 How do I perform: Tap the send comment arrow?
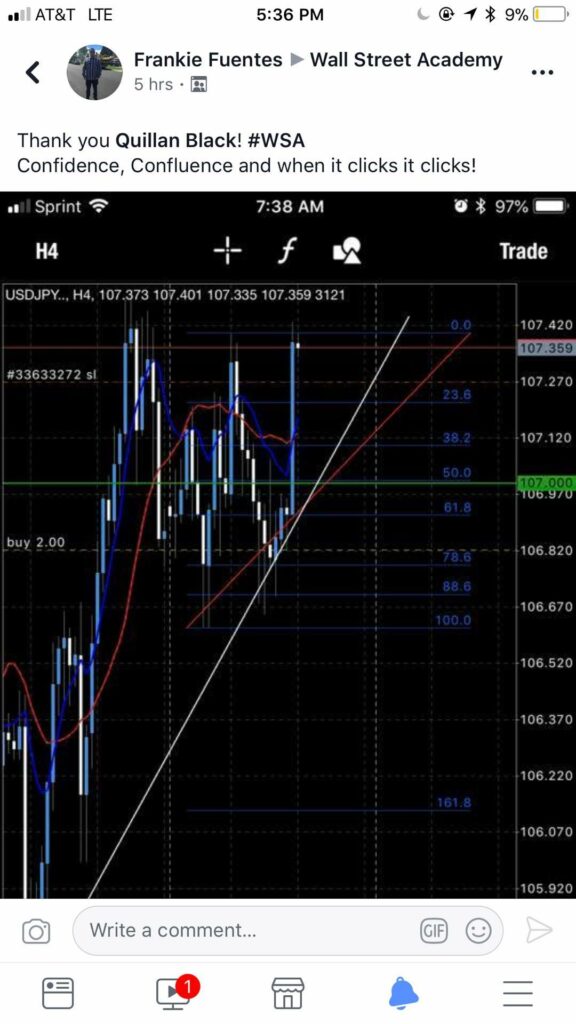(x=539, y=930)
